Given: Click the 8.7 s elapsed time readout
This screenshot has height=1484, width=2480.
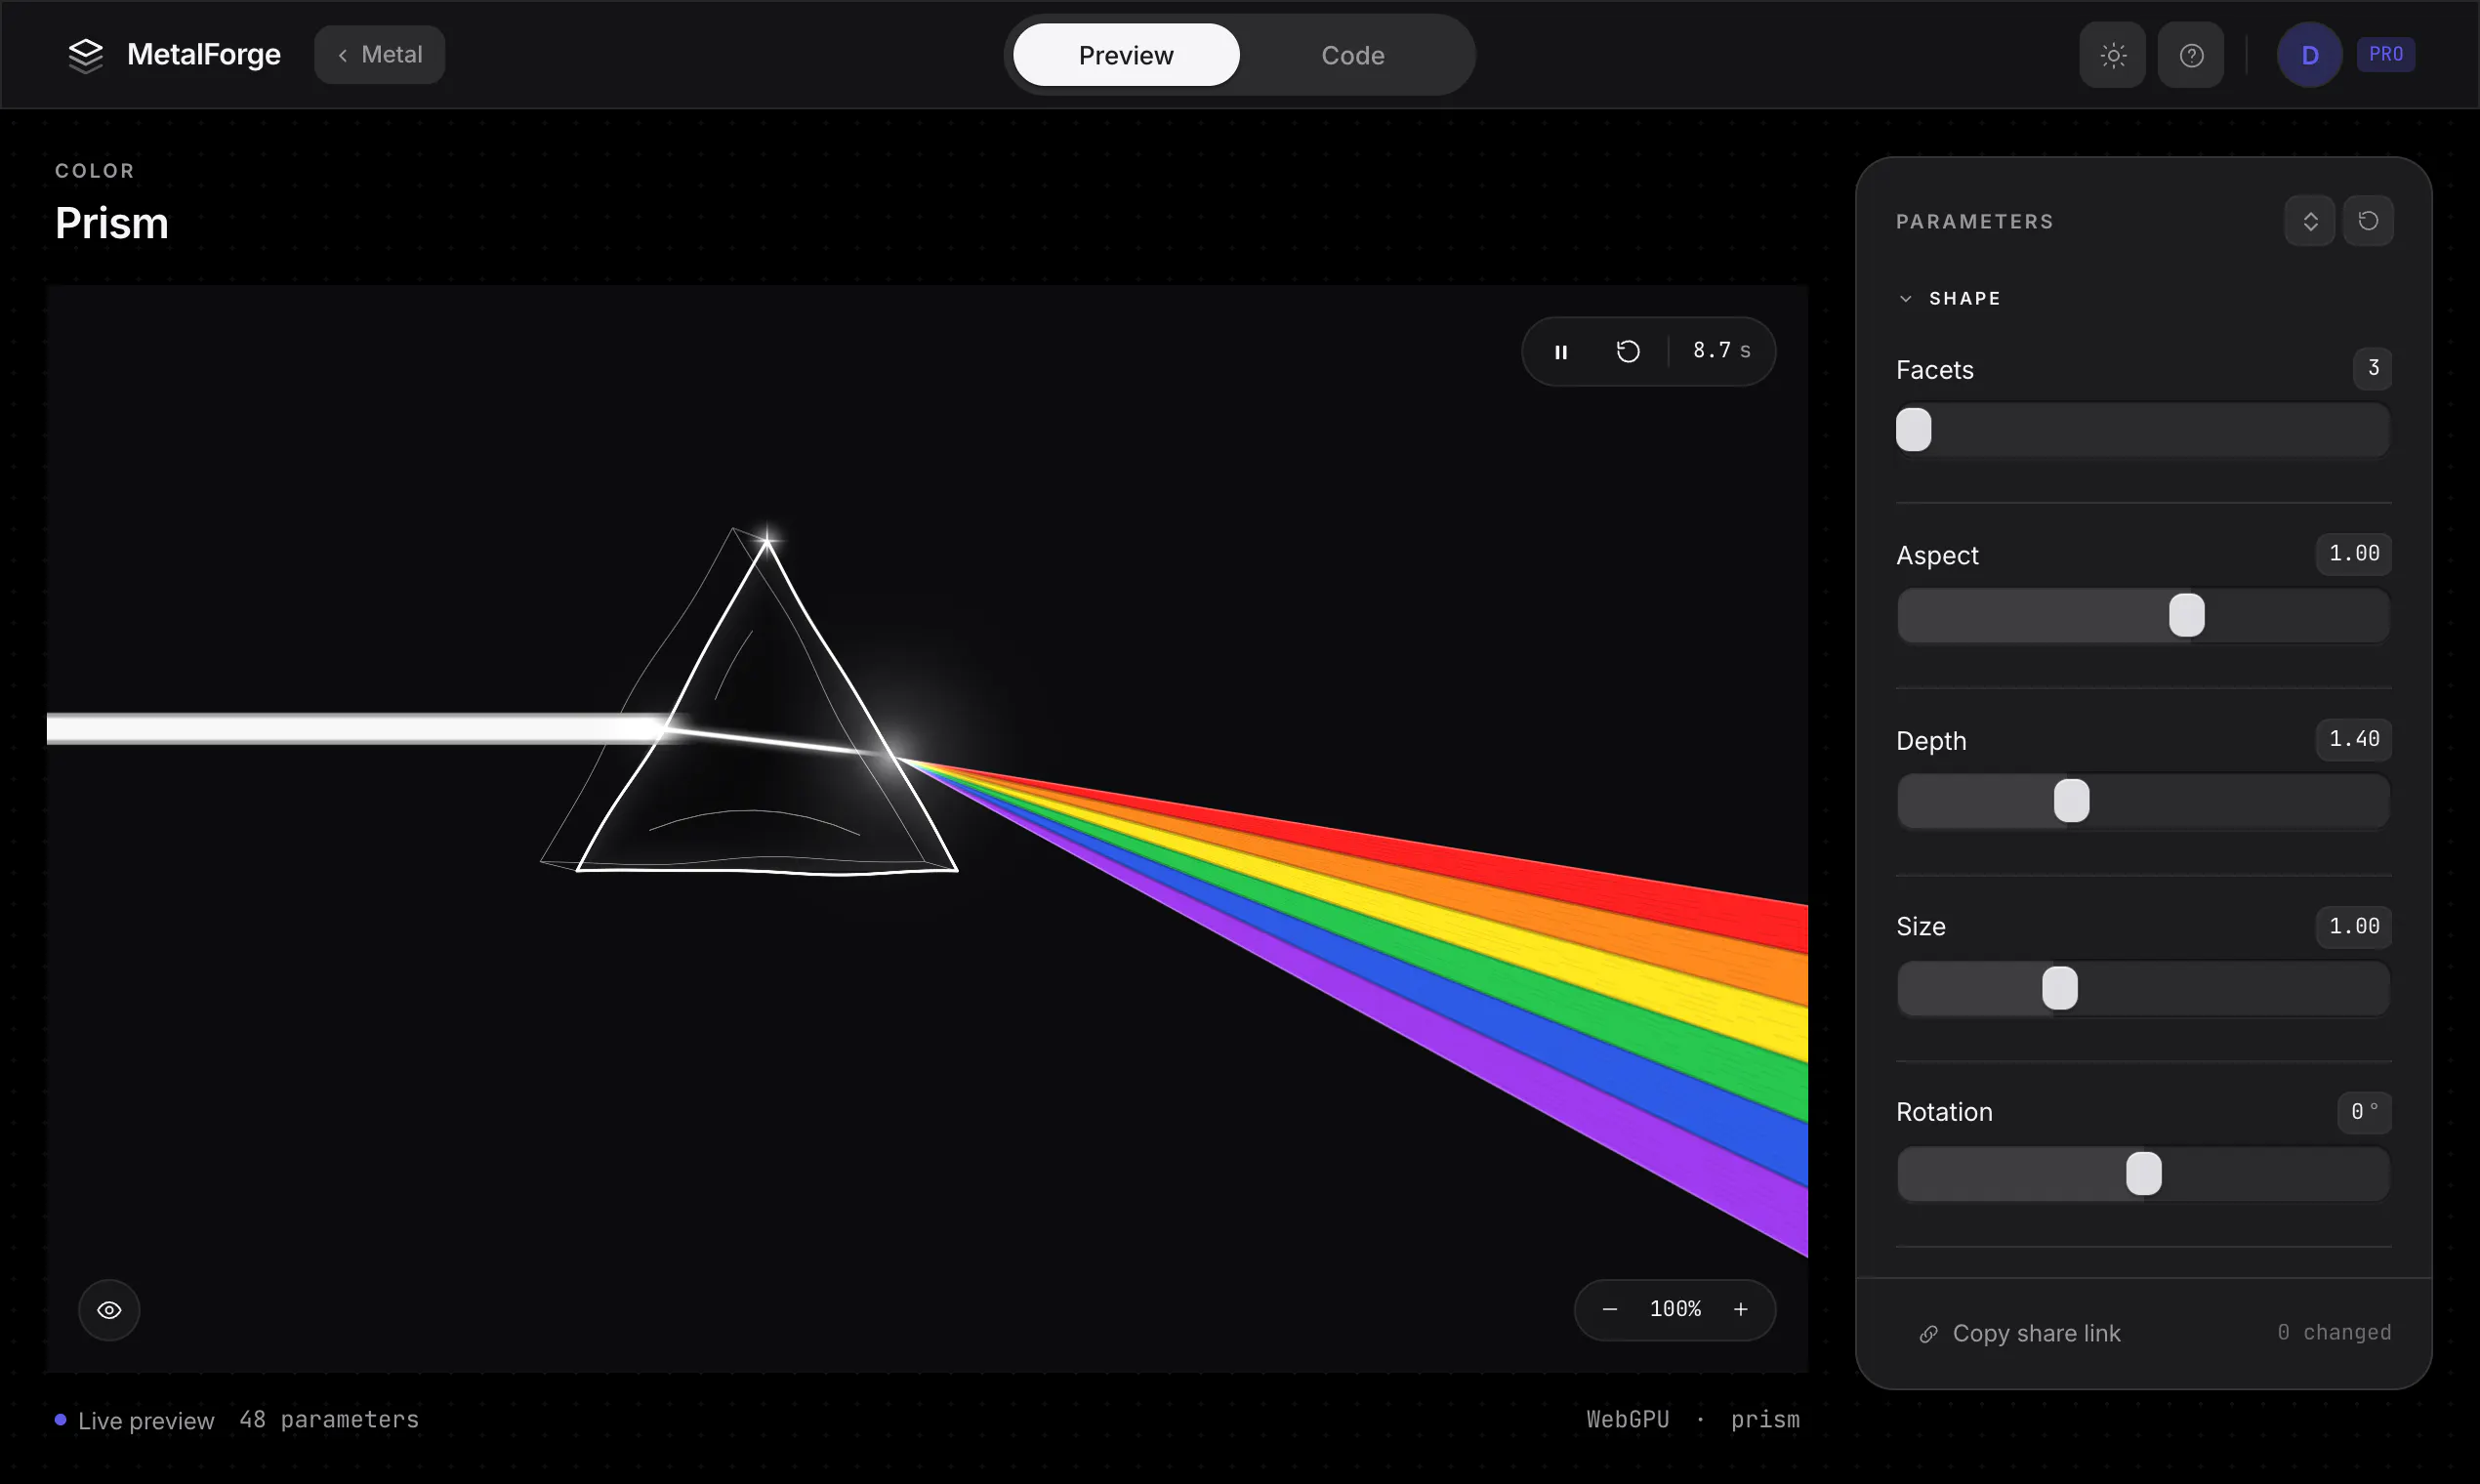Looking at the screenshot, I should click(1722, 351).
